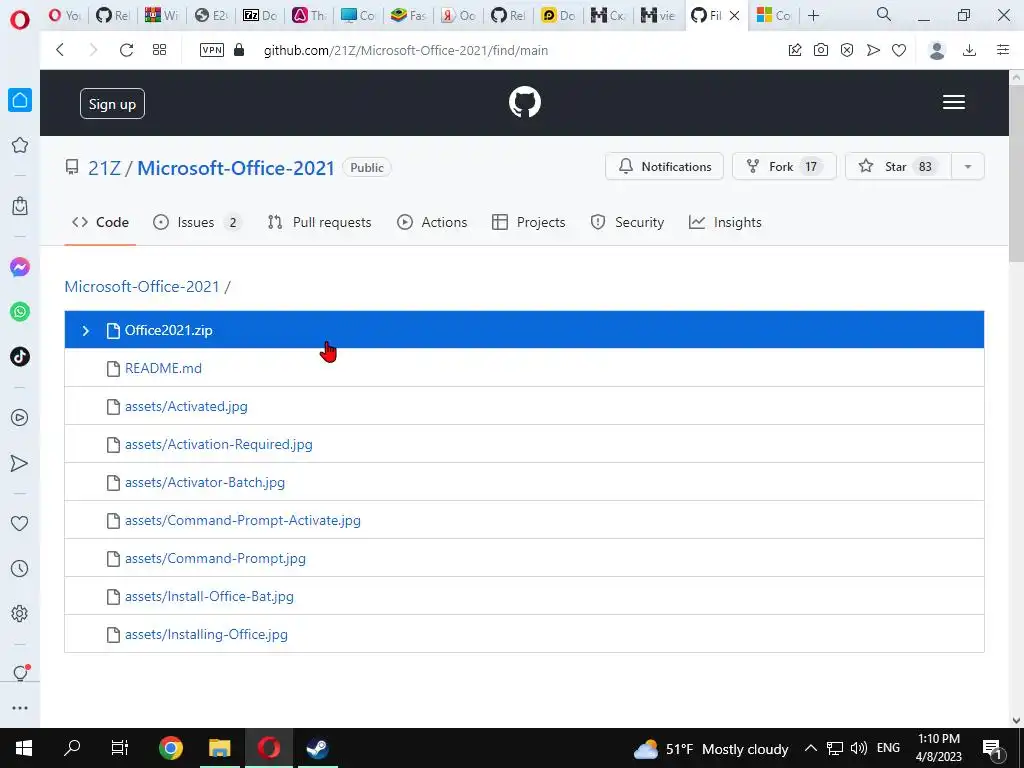Open Chrome from the taskbar
Viewport: 1024px width, 768px height.
click(170, 748)
